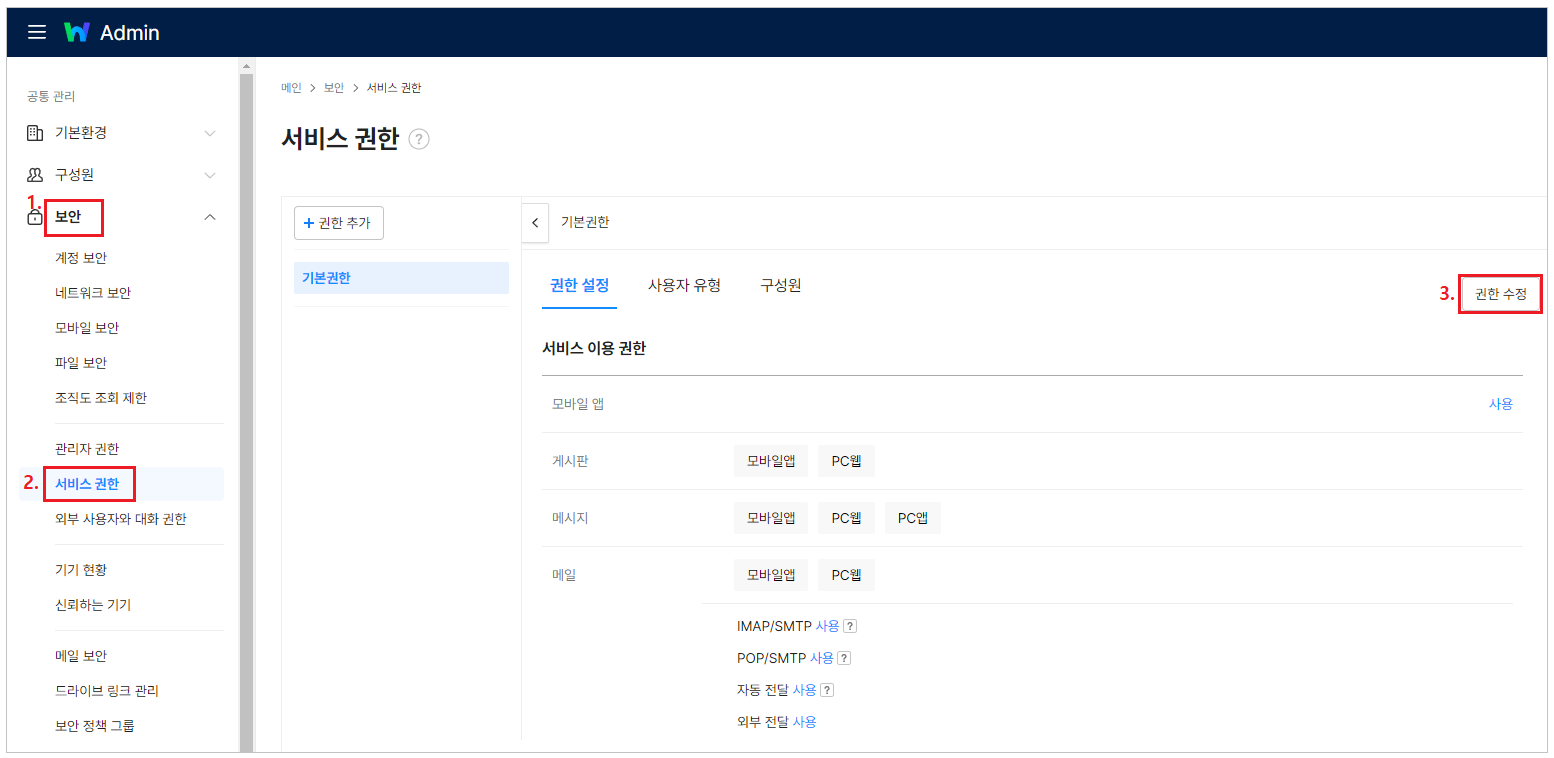Click the sidebar vertical scrollbar
The width and height of the screenshot is (1554, 758).
[246, 412]
